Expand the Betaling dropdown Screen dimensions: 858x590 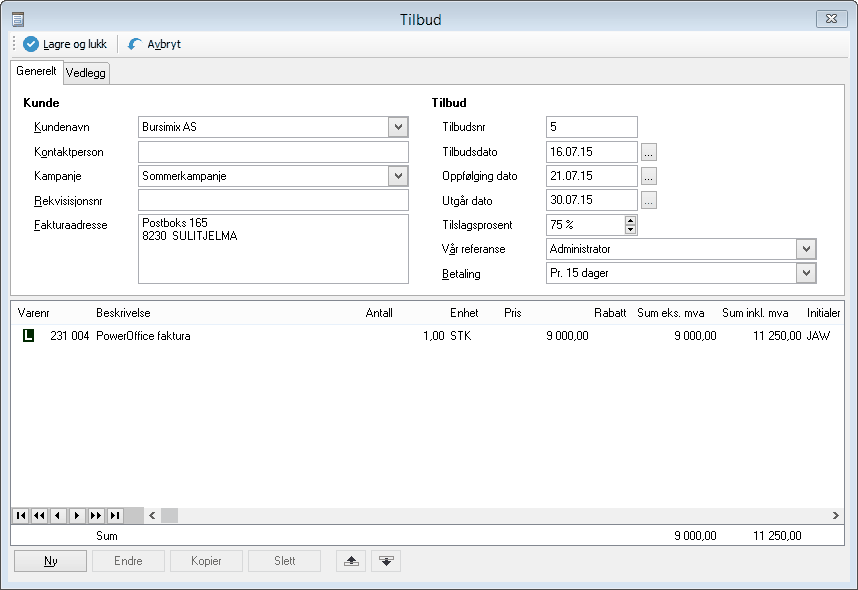806,273
